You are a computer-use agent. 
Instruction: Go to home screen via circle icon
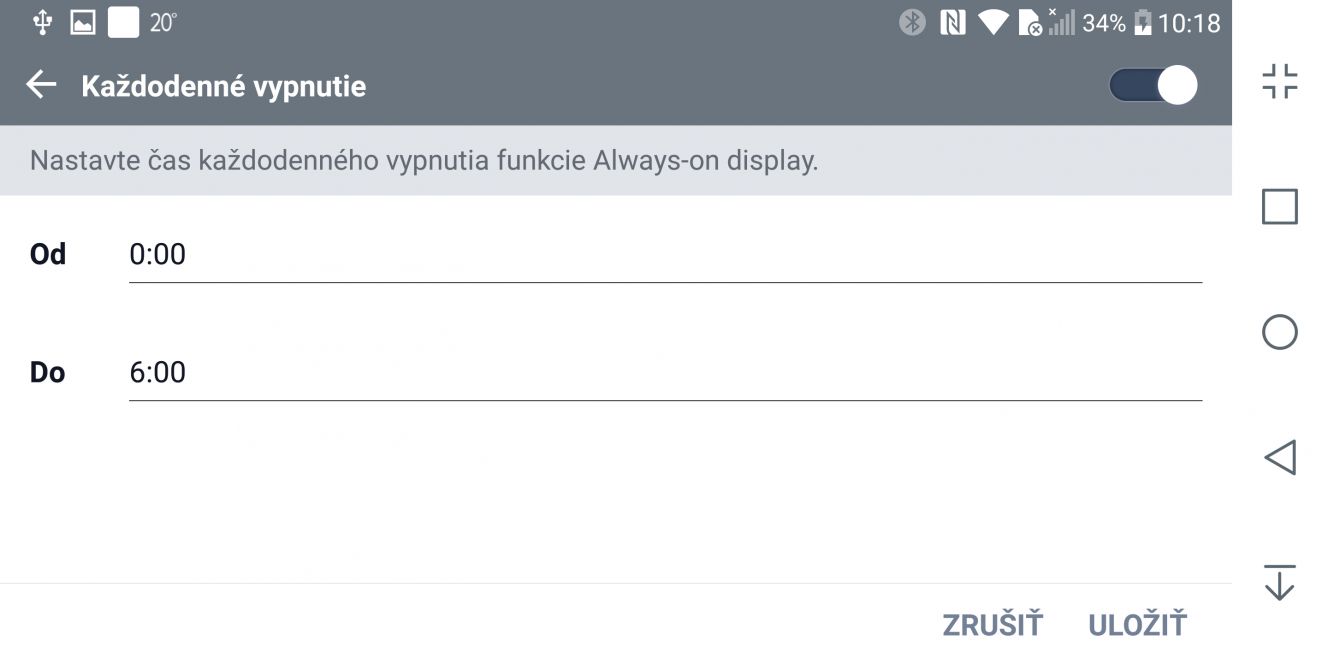(x=1280, y=332)
